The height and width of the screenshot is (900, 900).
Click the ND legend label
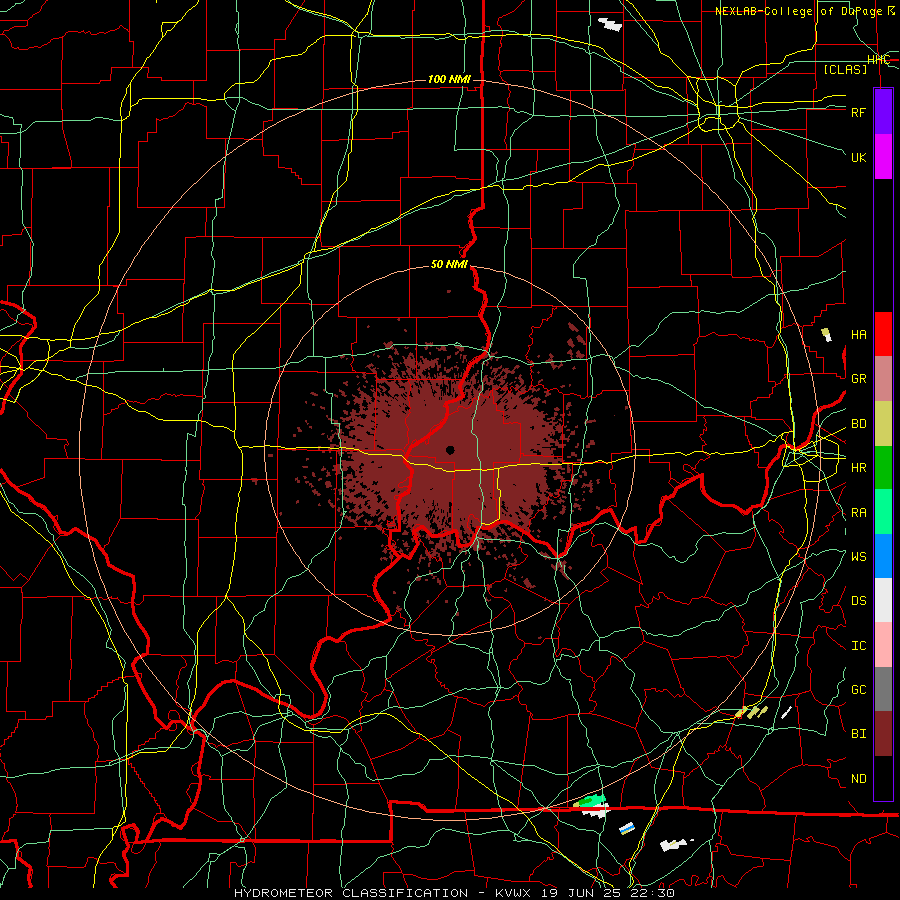(x=858, y=779)
